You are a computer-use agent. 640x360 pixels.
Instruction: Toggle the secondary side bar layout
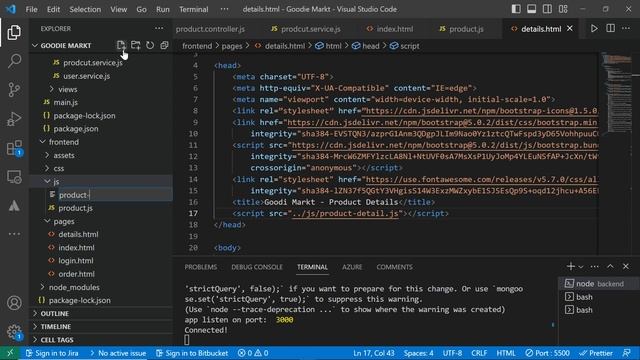click(x=547, y=9)
